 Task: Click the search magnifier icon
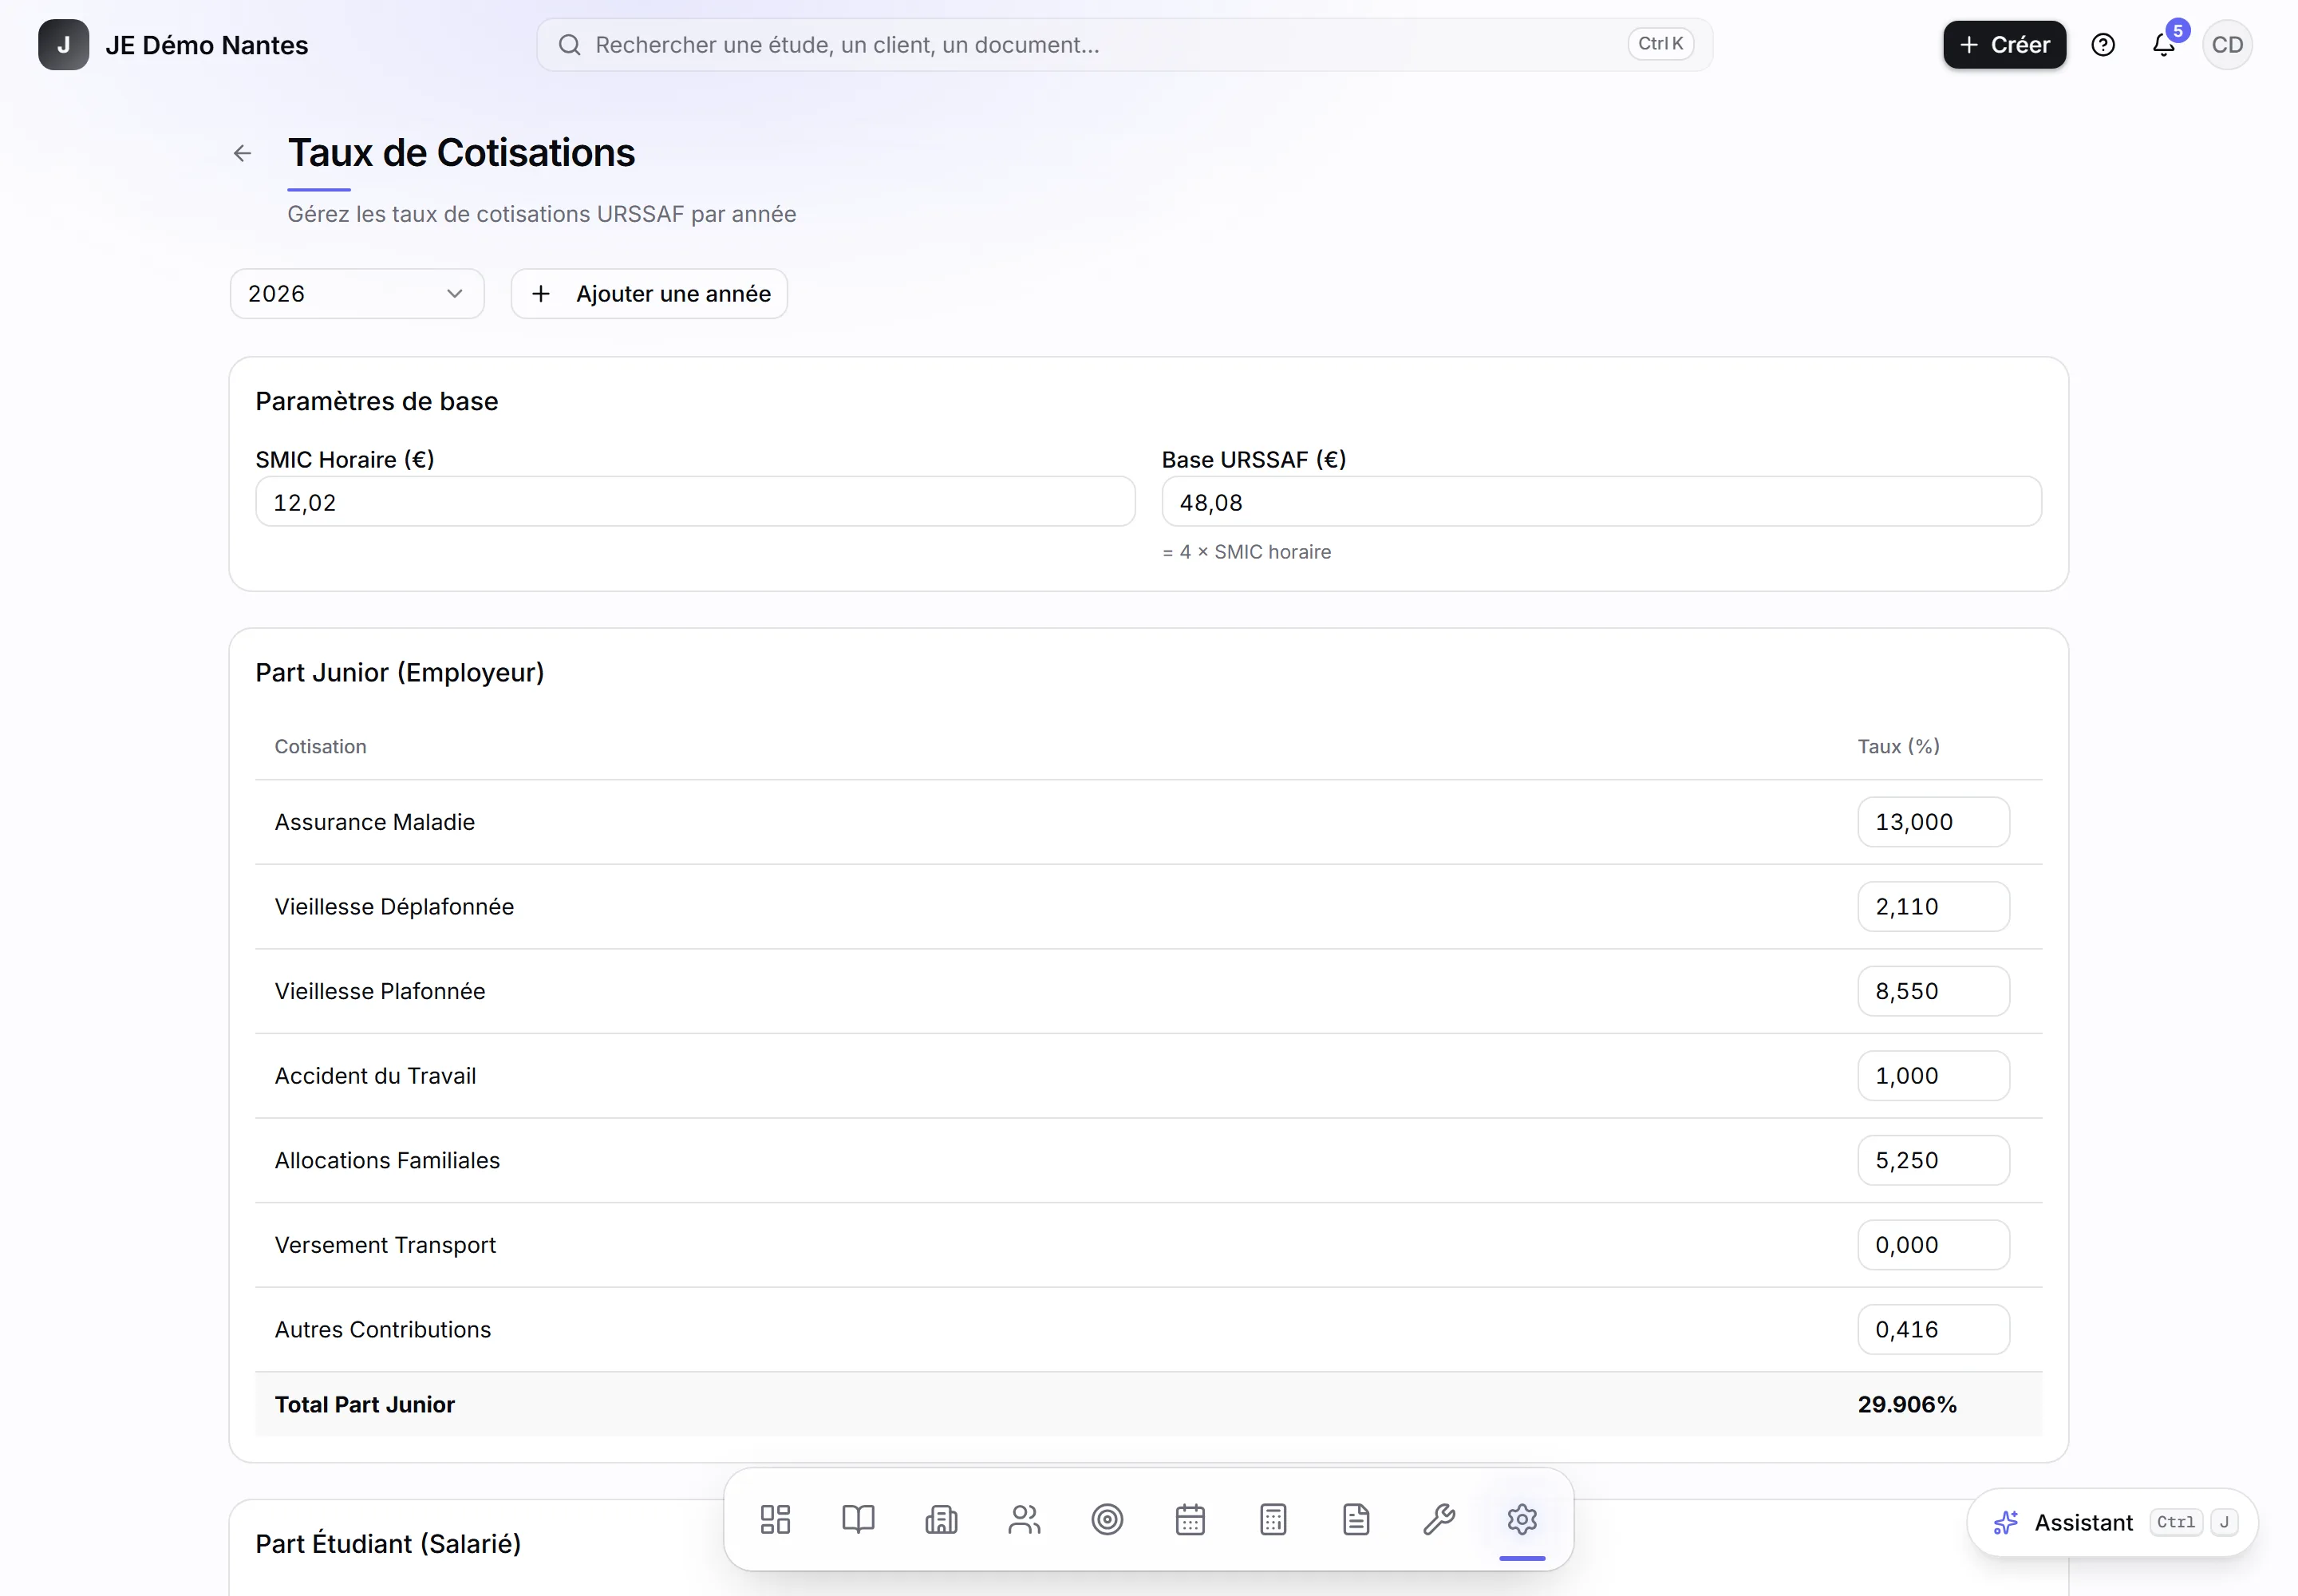click(569, 45)
